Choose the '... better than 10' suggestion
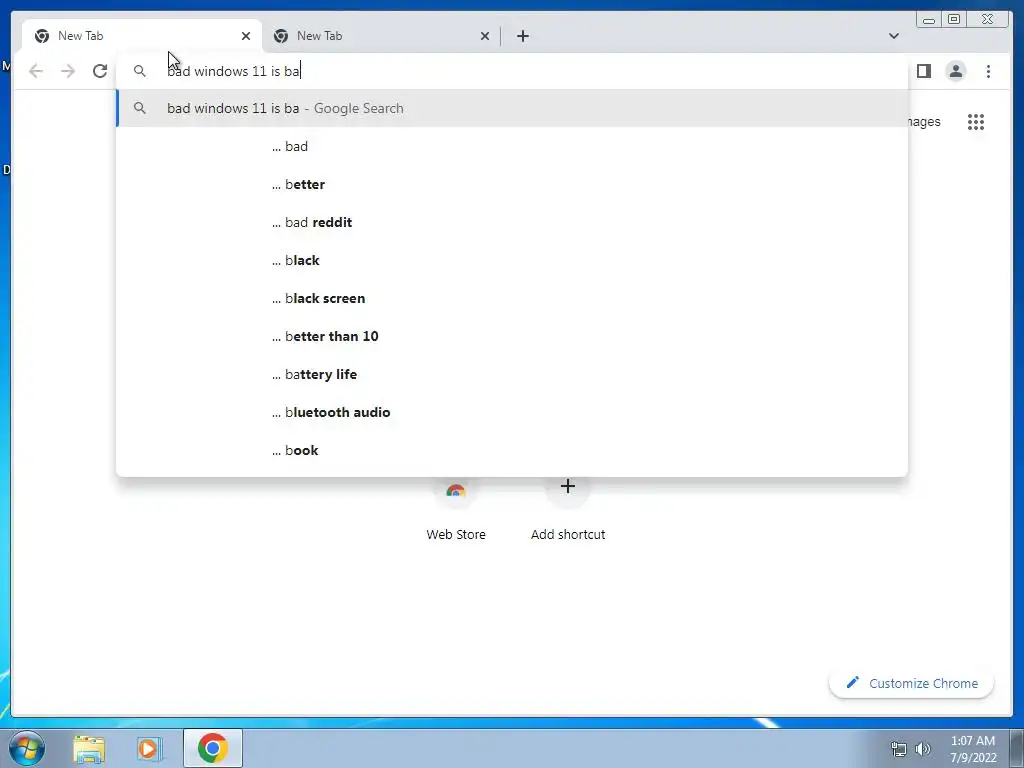 [512, 336]
